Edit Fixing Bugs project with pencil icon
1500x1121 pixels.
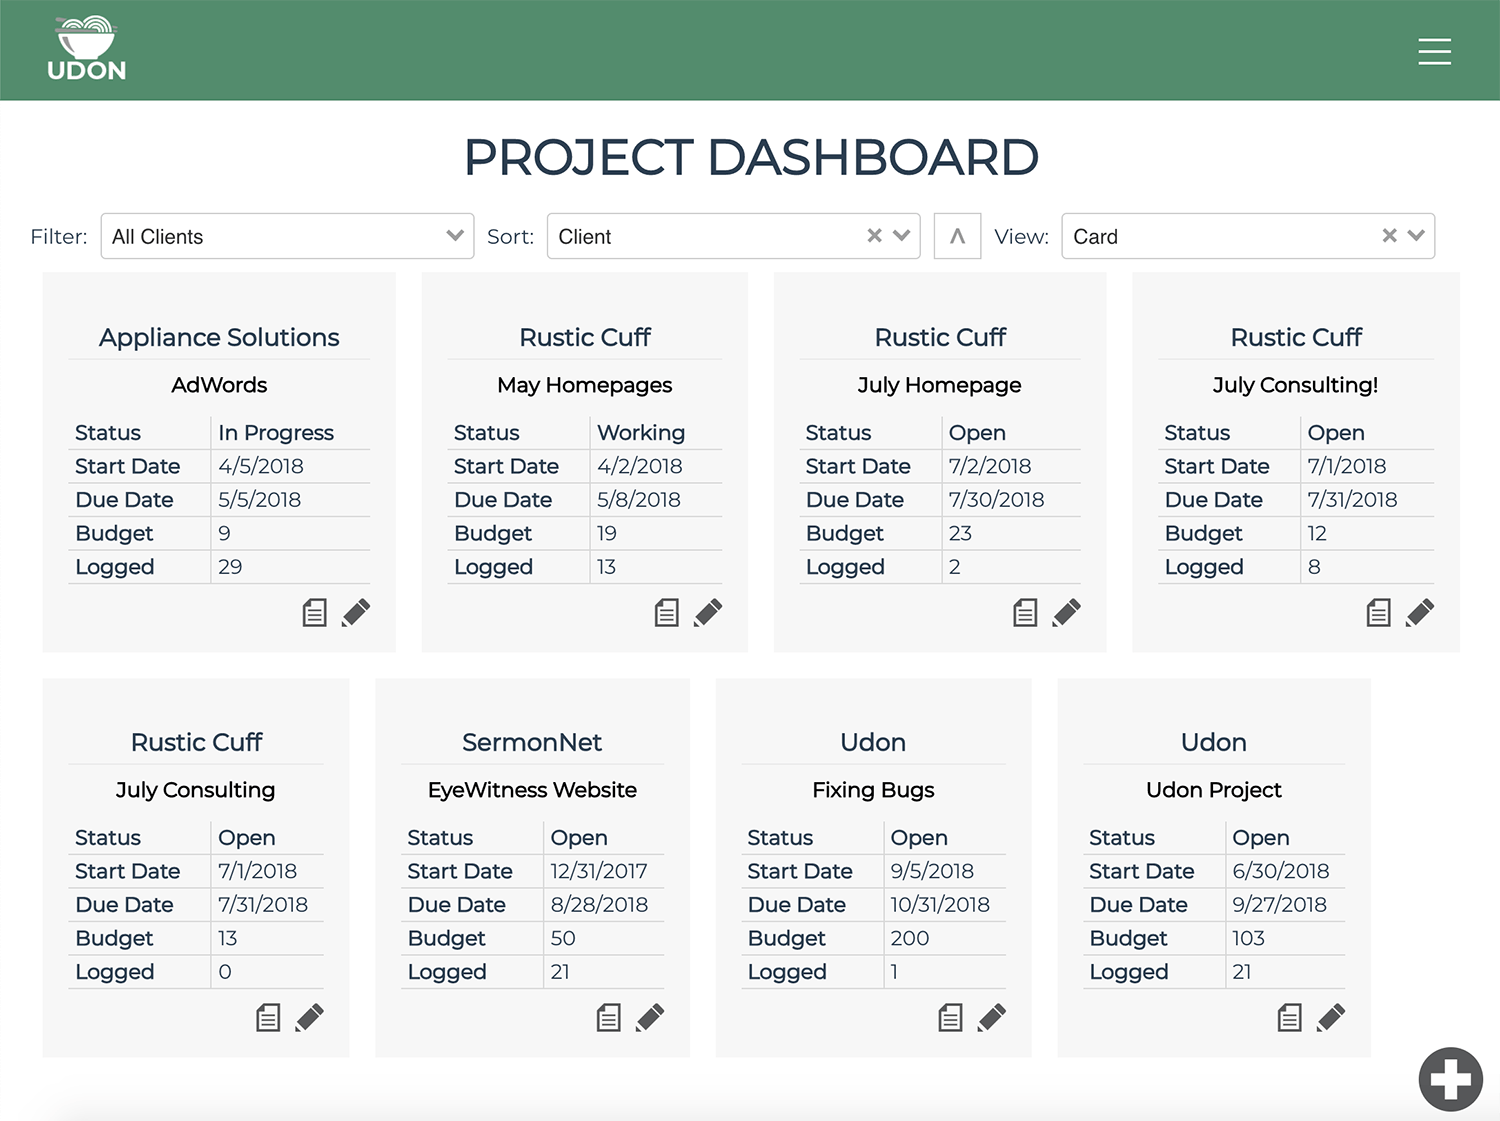[x=992, y=1017]
